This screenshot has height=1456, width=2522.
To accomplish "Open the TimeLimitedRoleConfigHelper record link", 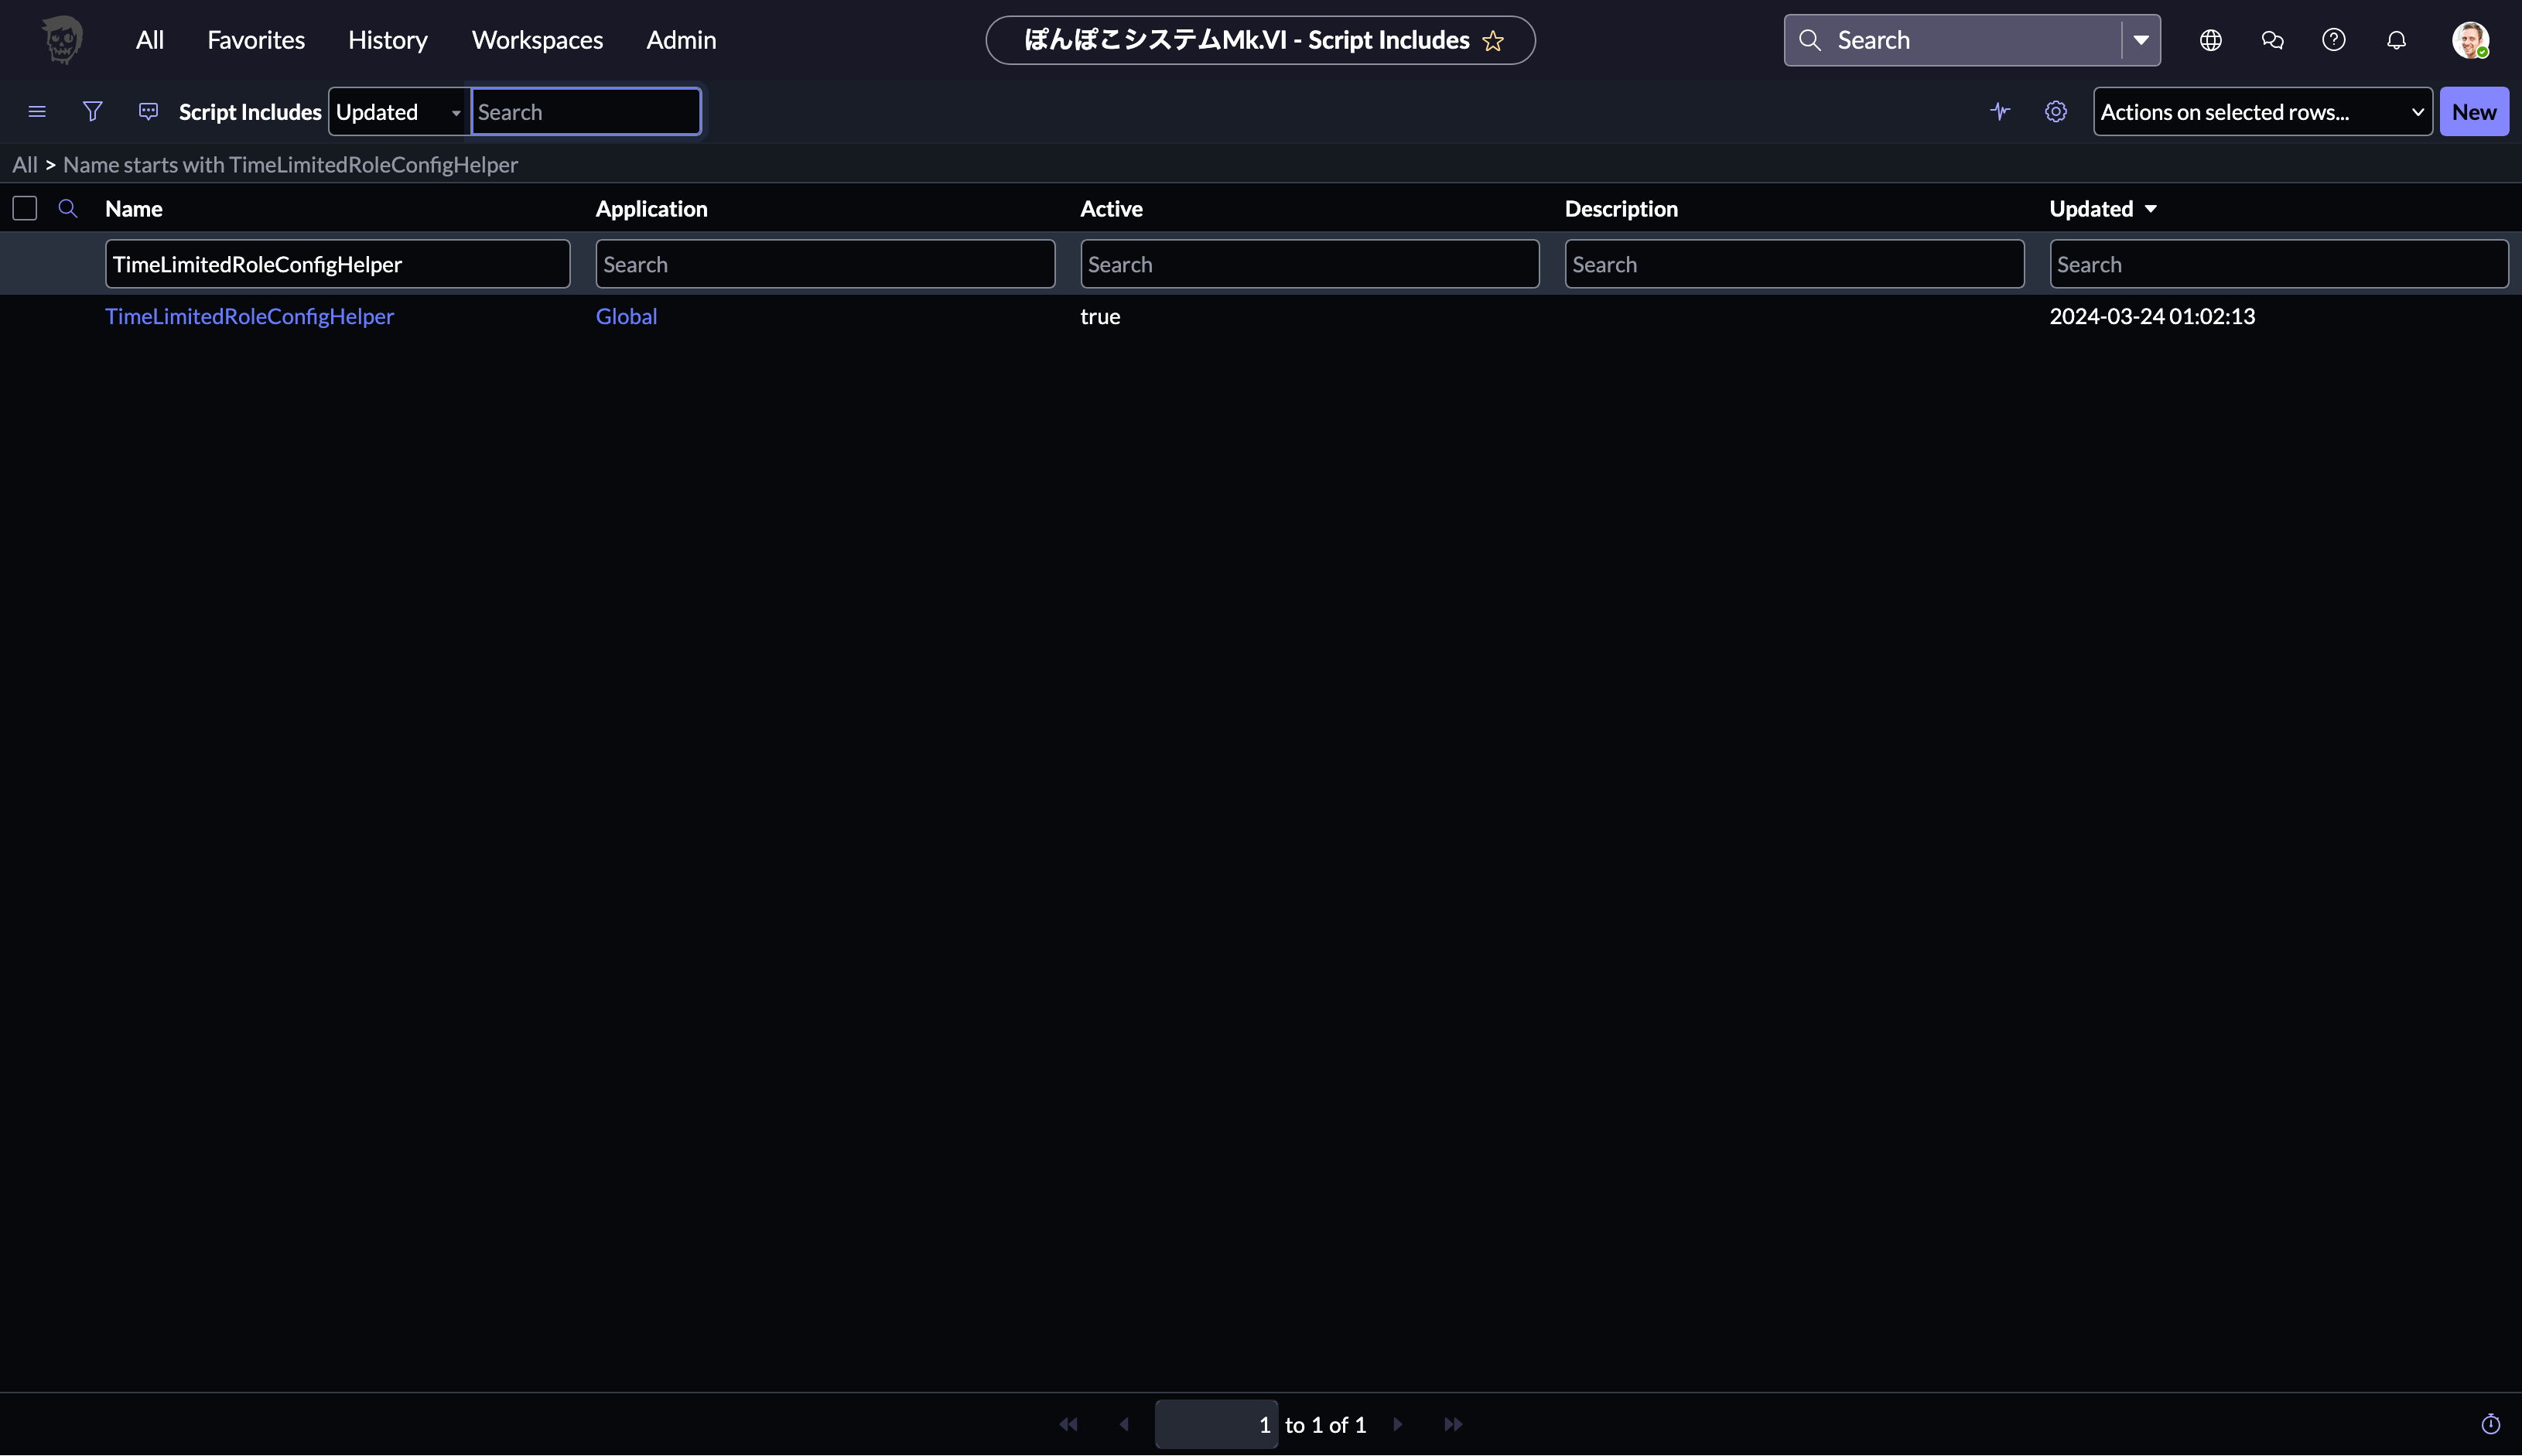I will coord(249,316).
